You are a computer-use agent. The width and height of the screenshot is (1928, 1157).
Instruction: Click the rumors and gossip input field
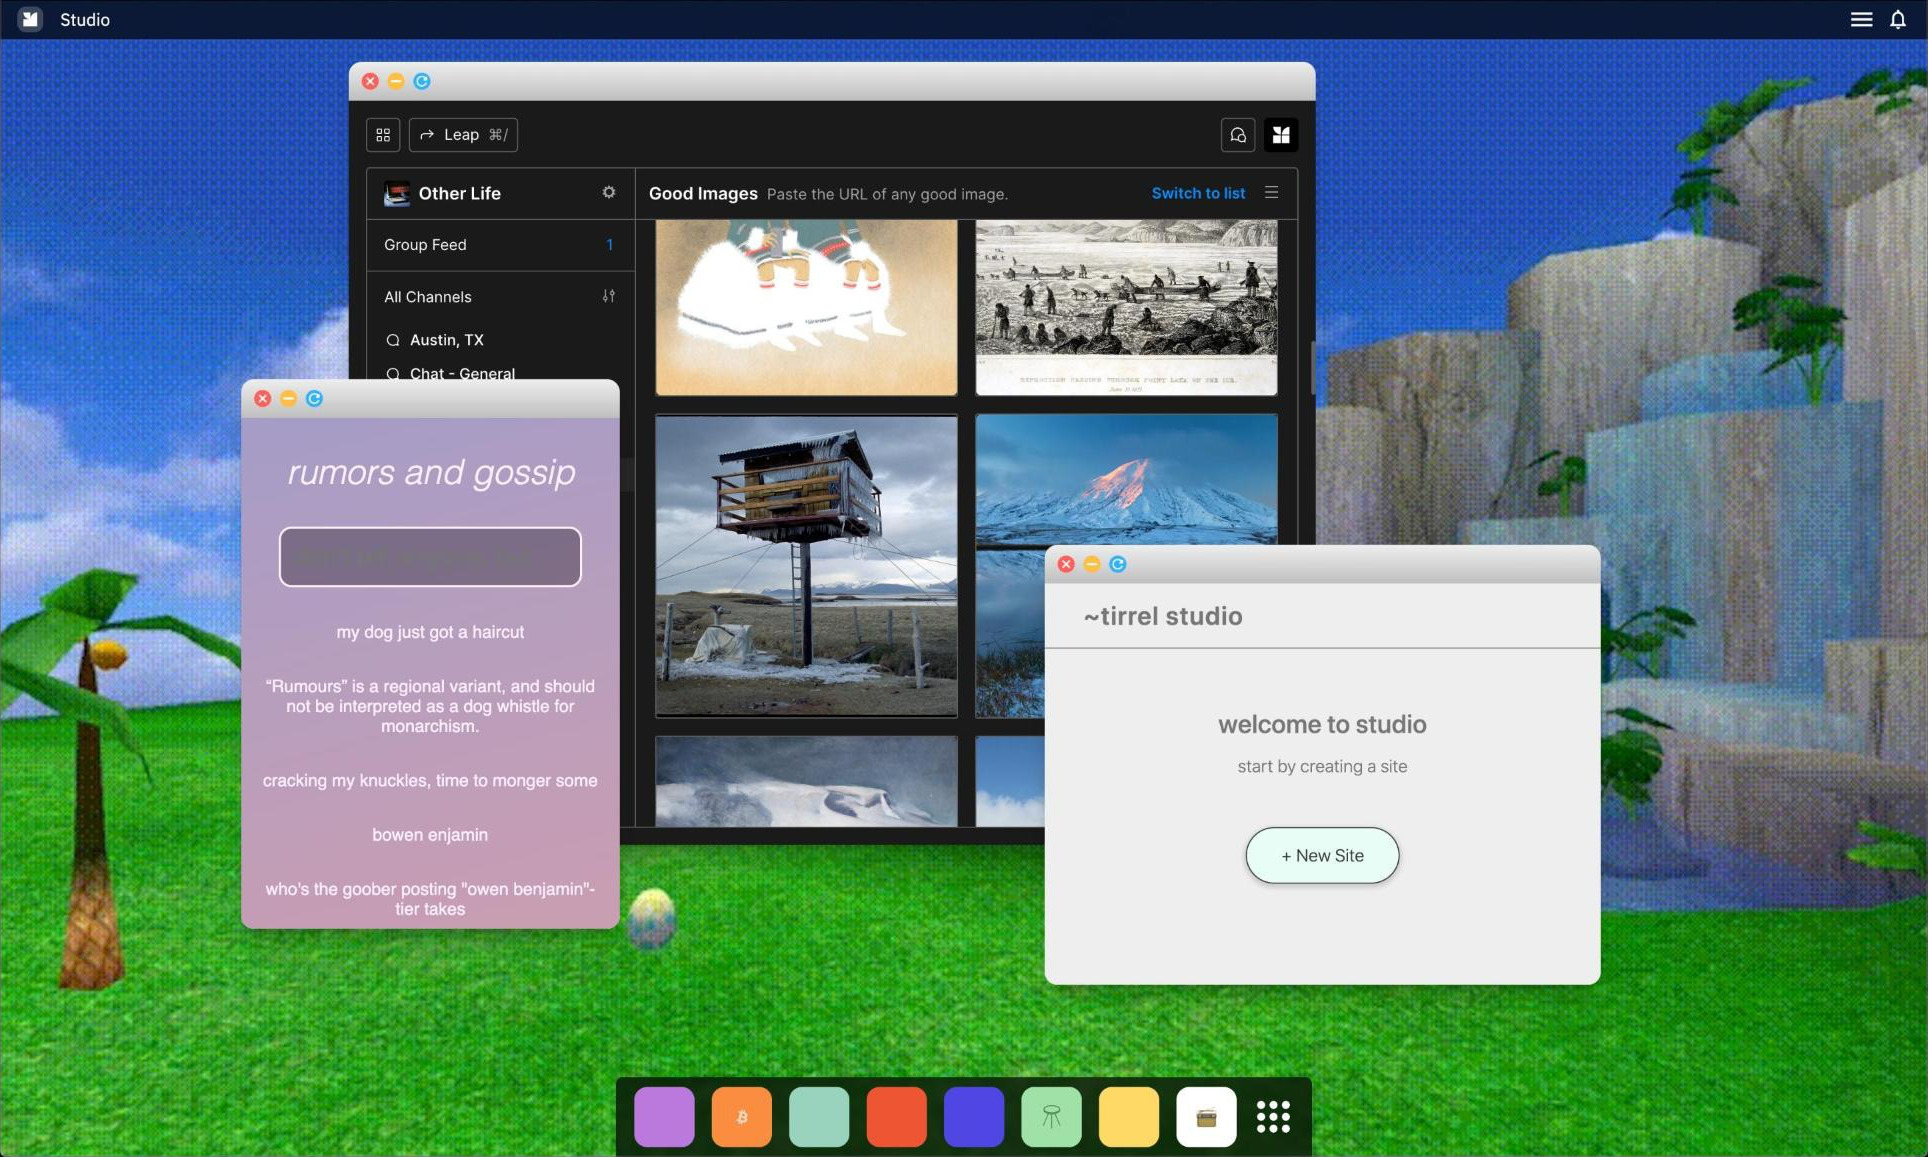[x=430, y=557]
